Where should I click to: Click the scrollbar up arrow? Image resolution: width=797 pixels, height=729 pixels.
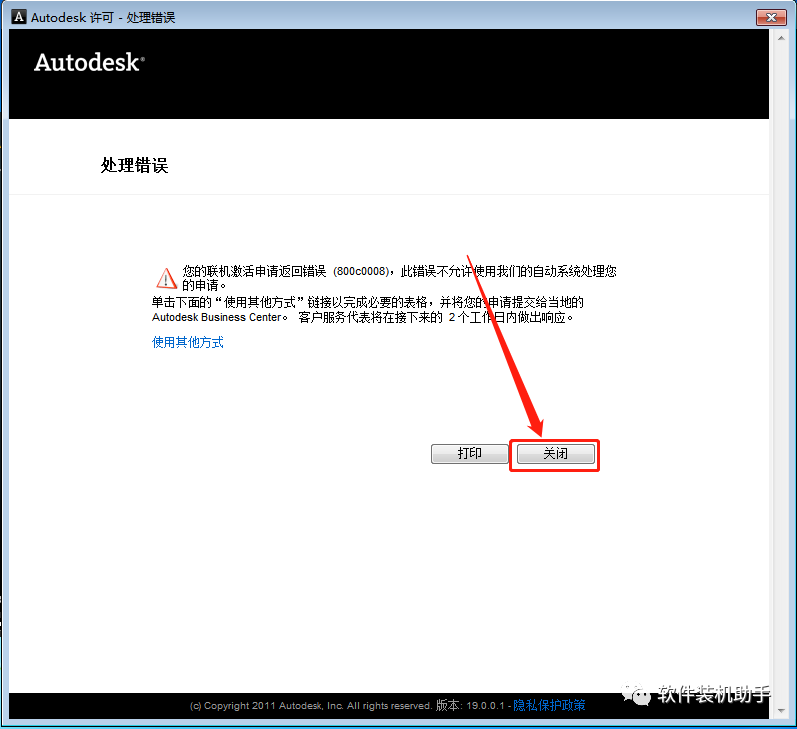click(781, 38)
